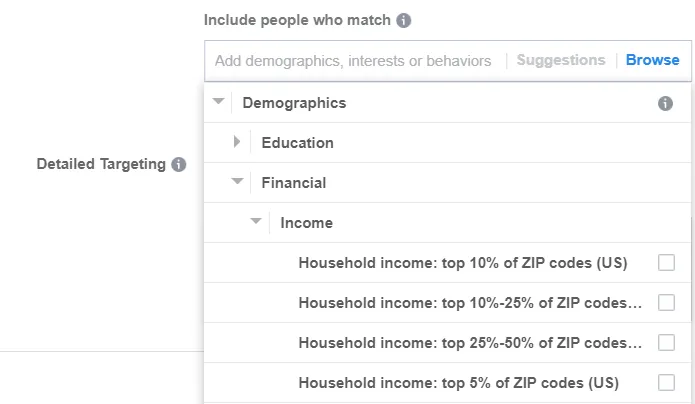Select the Education tree label

point(297,143)
